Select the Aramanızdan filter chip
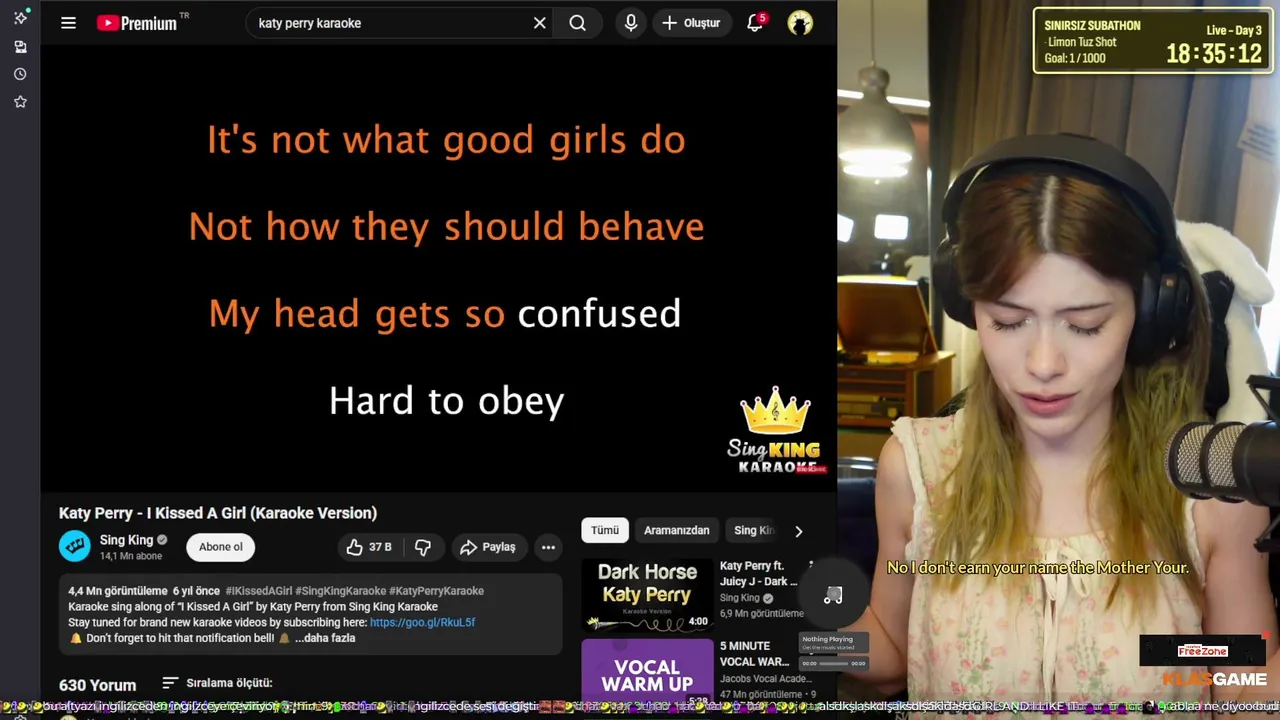1280x720 pixels. click(x=676, y=530)
